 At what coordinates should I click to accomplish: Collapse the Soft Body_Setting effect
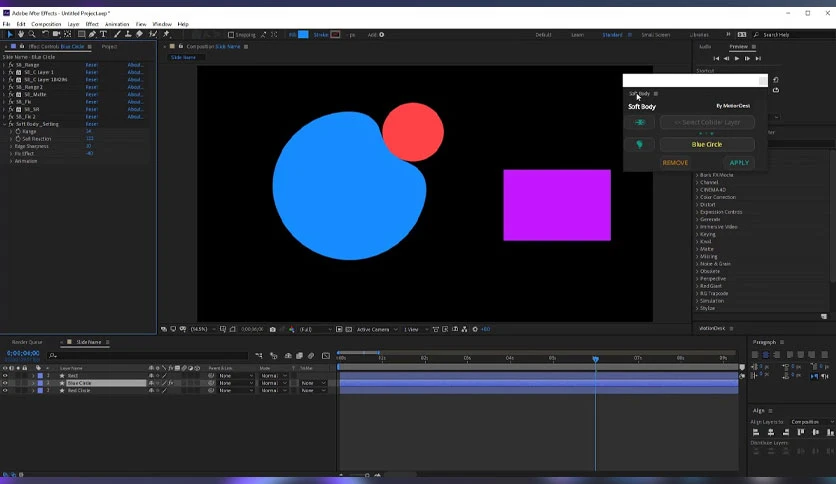5,124
